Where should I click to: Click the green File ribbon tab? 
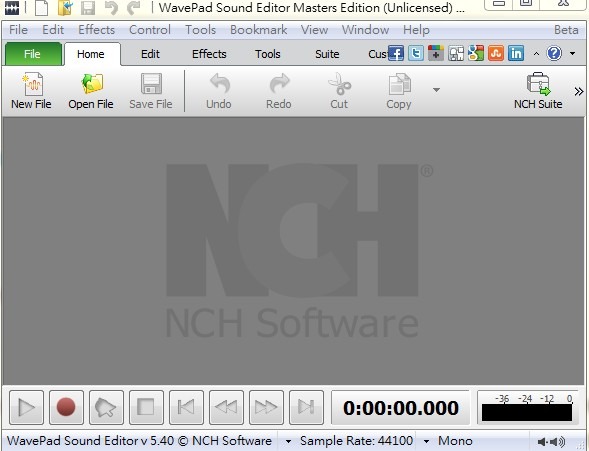pyautogui.click(x=33, y=54)
